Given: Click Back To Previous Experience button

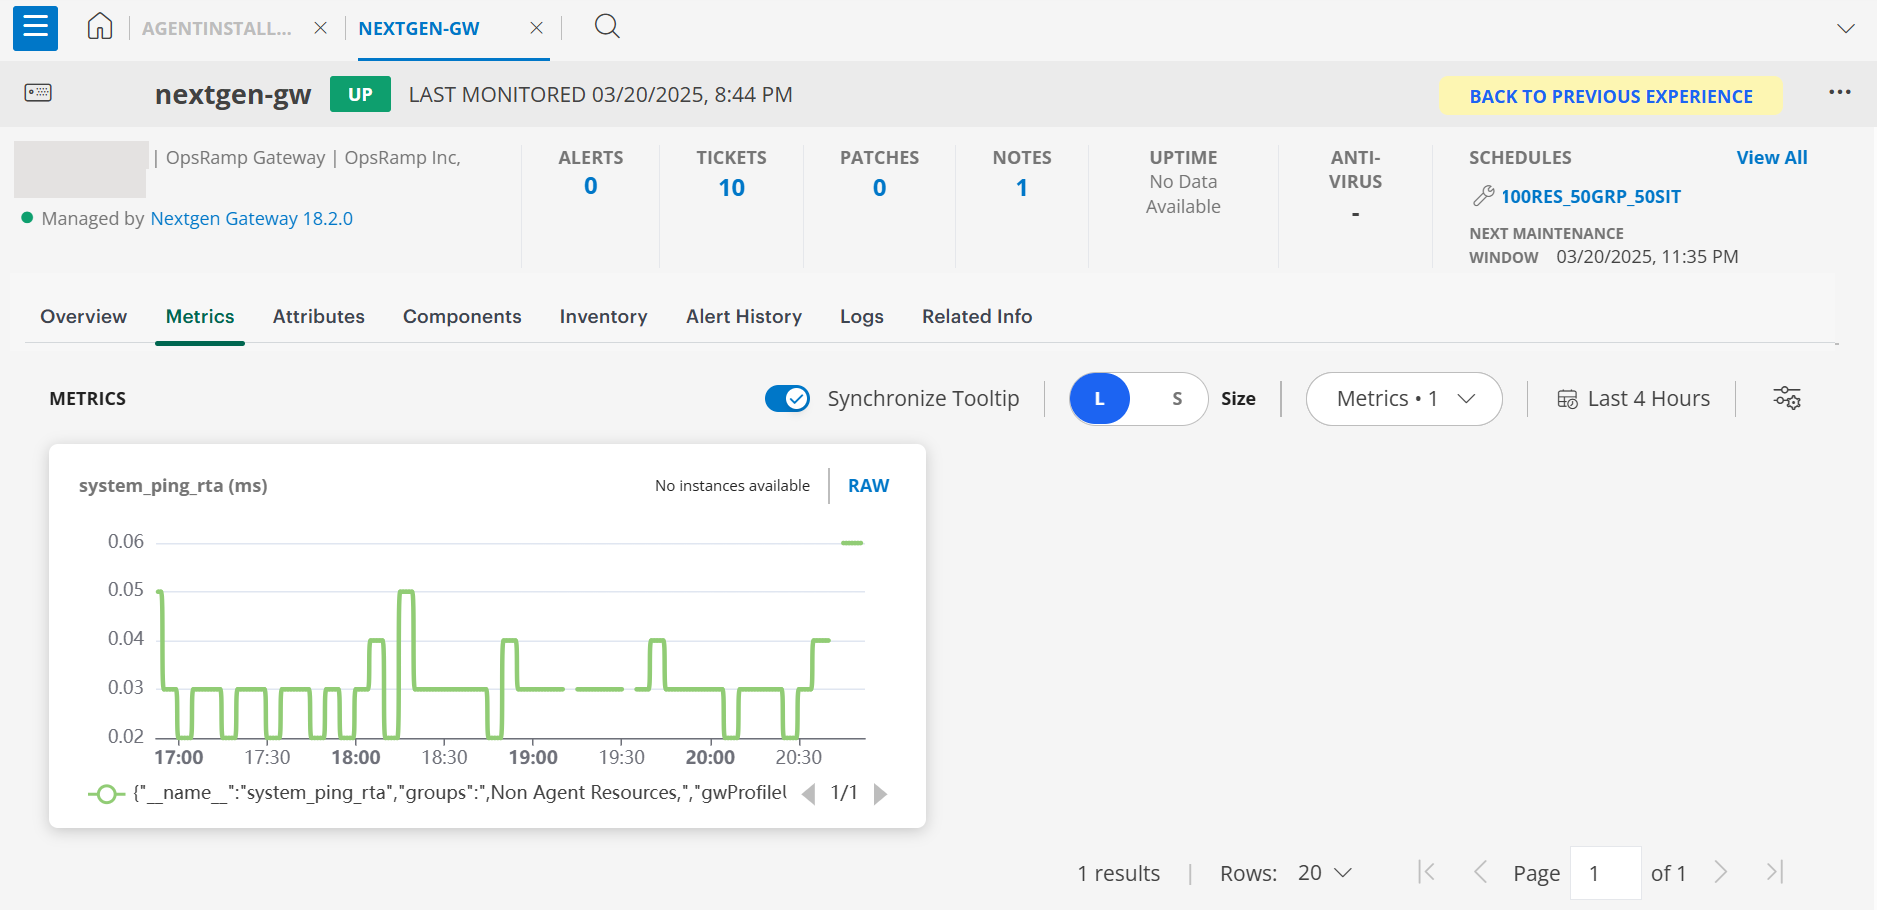Looking at the screenshot, I should coord(1611,96).
